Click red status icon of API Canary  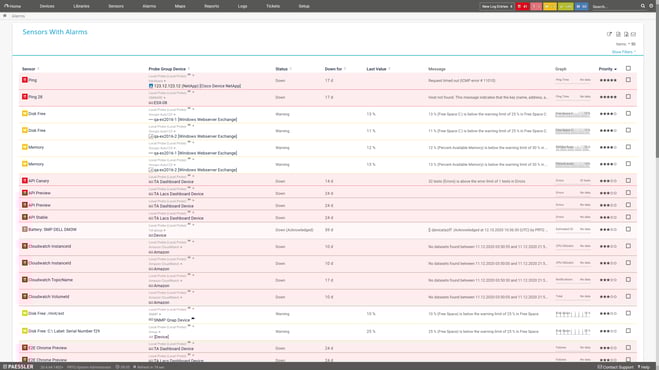(x=25, y=180)
